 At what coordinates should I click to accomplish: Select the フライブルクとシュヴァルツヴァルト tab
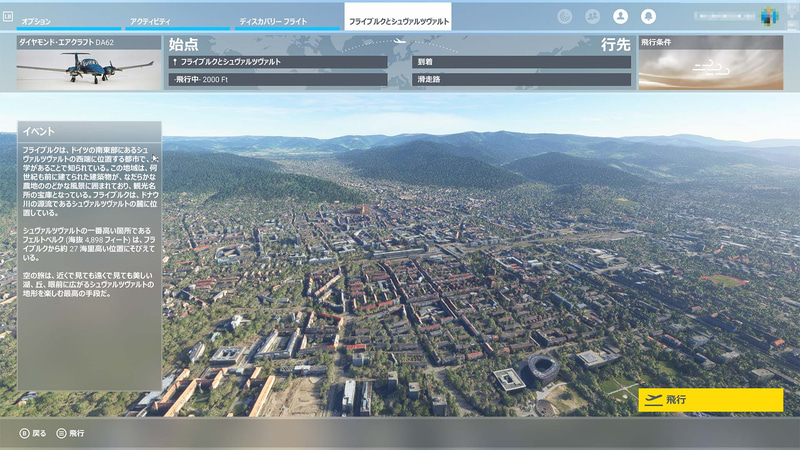click(398, 20)
